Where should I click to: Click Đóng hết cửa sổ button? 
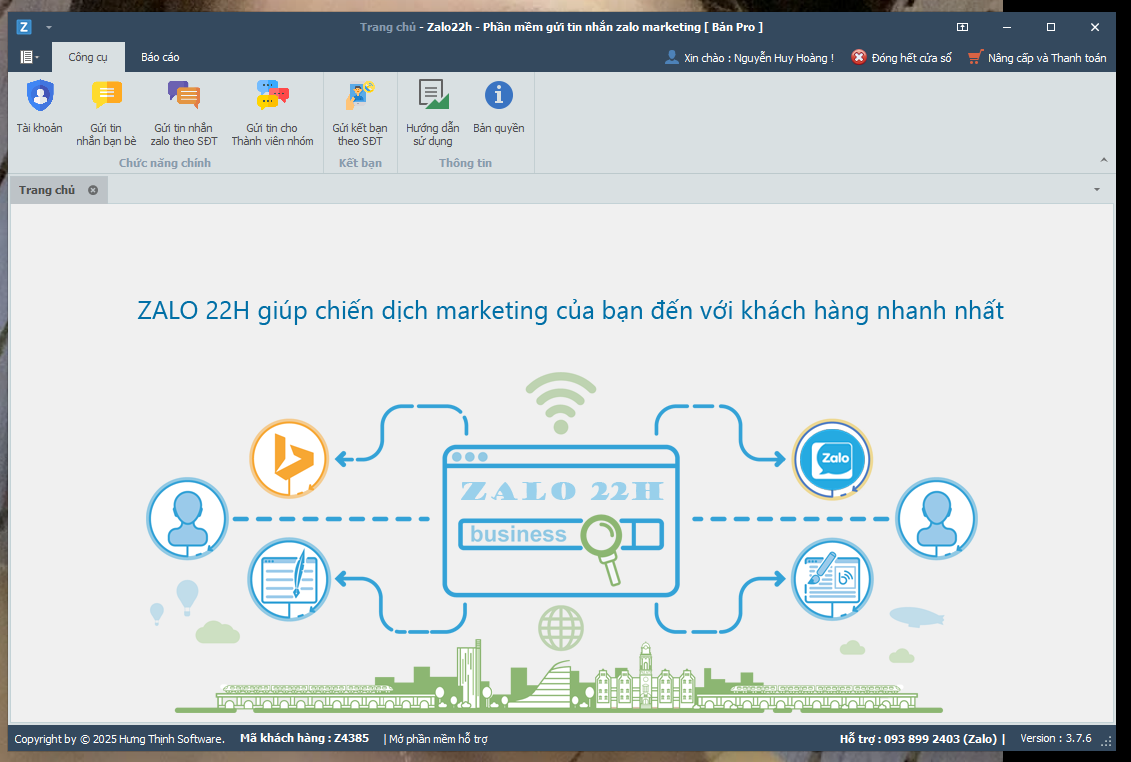tap(901, 58)
